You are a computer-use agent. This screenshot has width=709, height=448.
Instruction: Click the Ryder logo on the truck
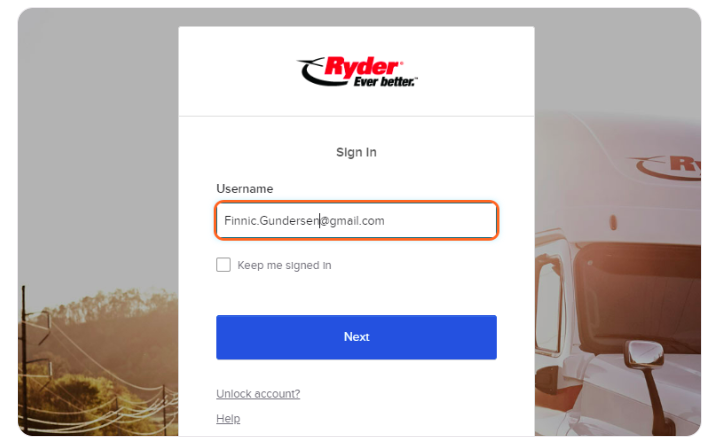click(x=668, y=167)
